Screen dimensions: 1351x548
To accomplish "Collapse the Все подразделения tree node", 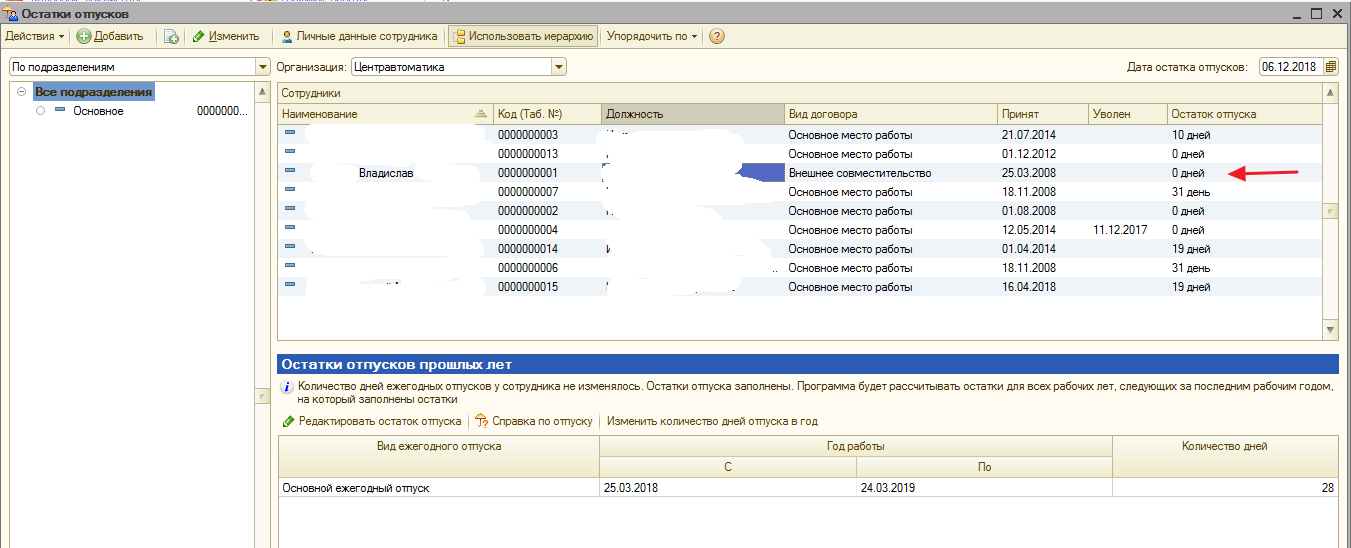I will click(21, 92).
